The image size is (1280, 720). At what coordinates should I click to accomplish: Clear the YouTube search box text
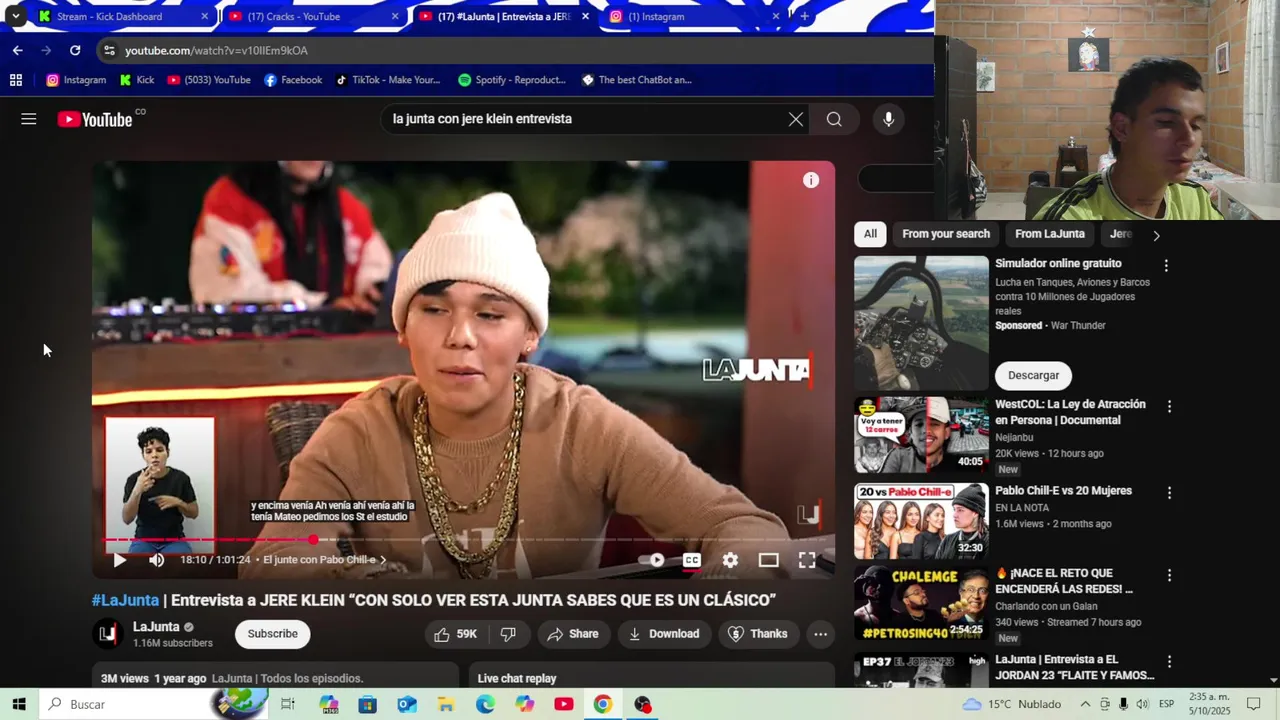795,119
